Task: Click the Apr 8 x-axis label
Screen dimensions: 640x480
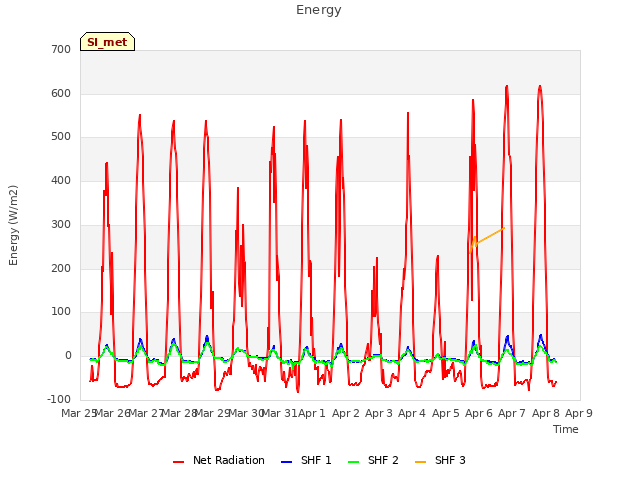Action: coord(546,413)
